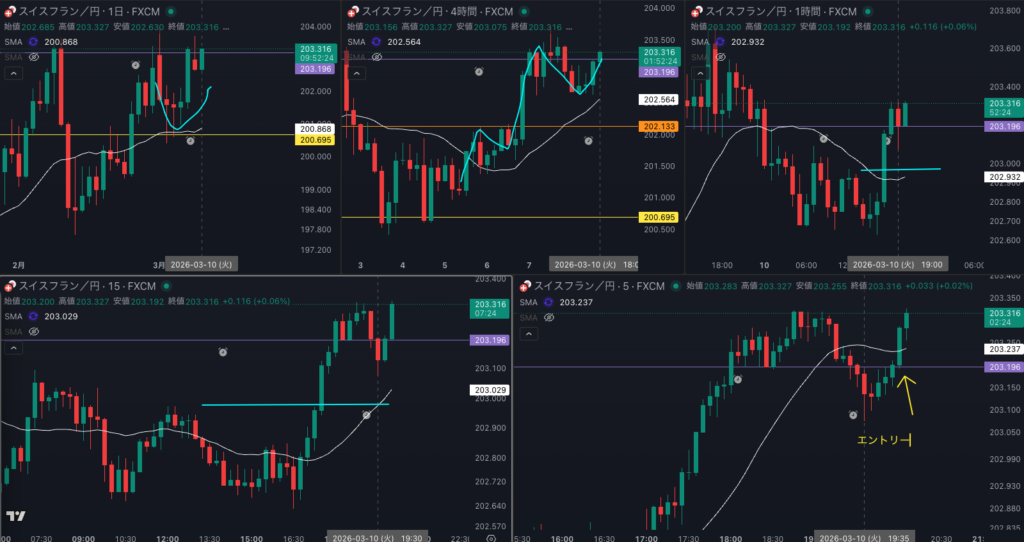Click the alert clock icon near the SMA line on the 15-minute chart
The image size is (1024, 542).
pyautogui.click(x=367, y=413)
